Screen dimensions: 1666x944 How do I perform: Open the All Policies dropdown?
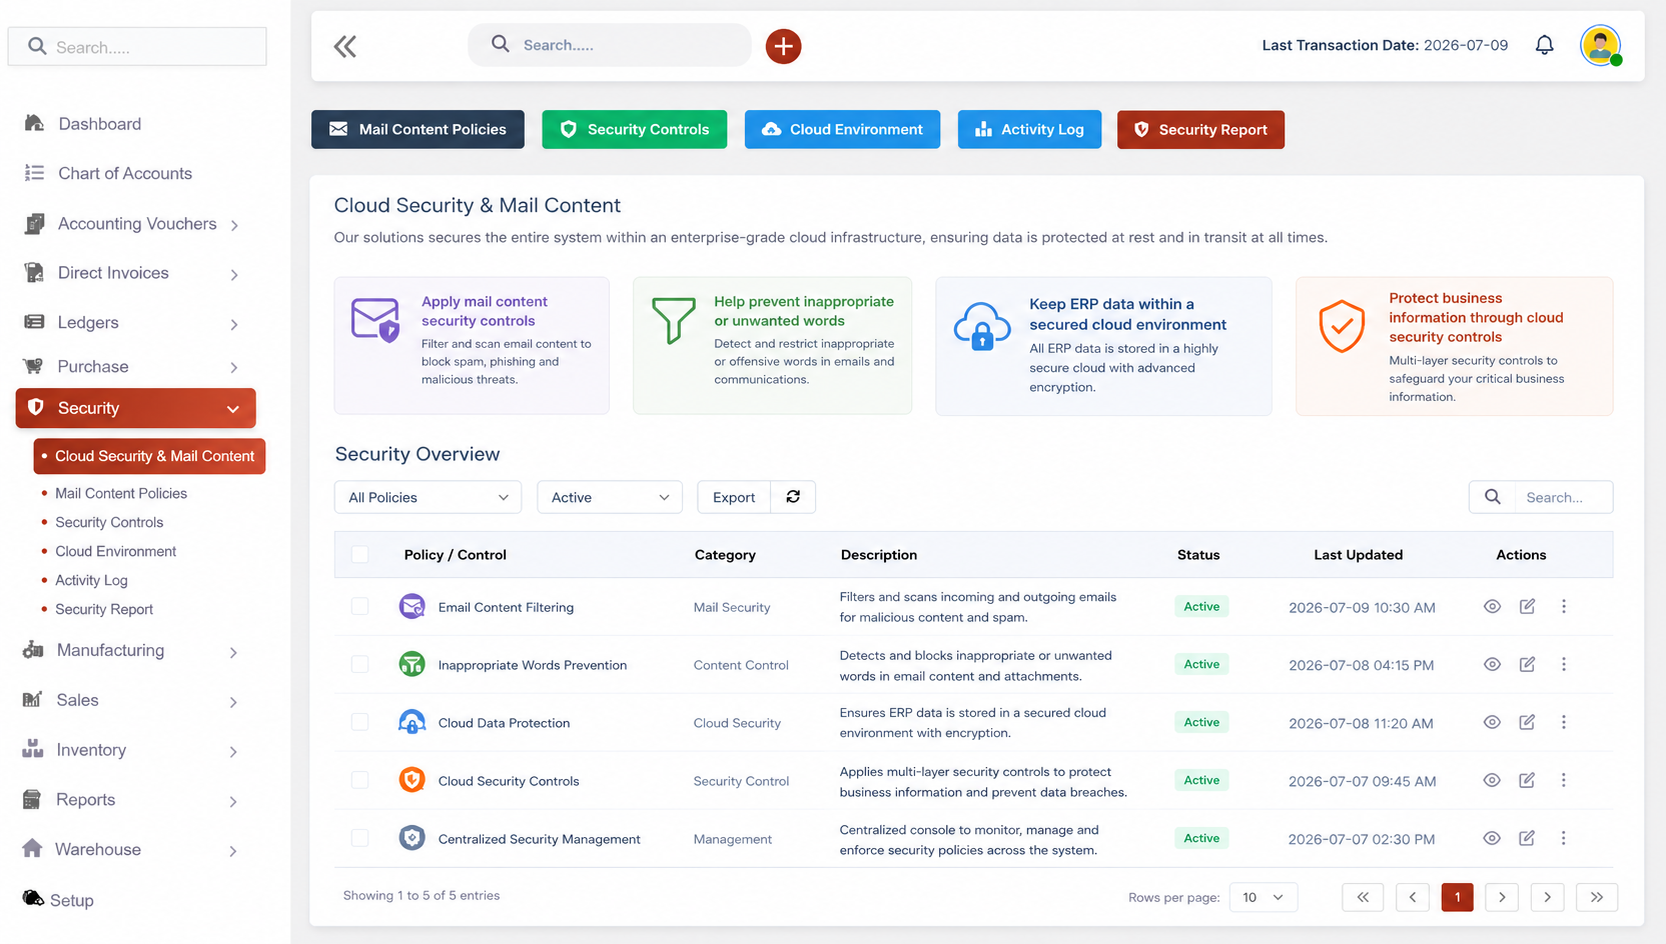(428, 497)
